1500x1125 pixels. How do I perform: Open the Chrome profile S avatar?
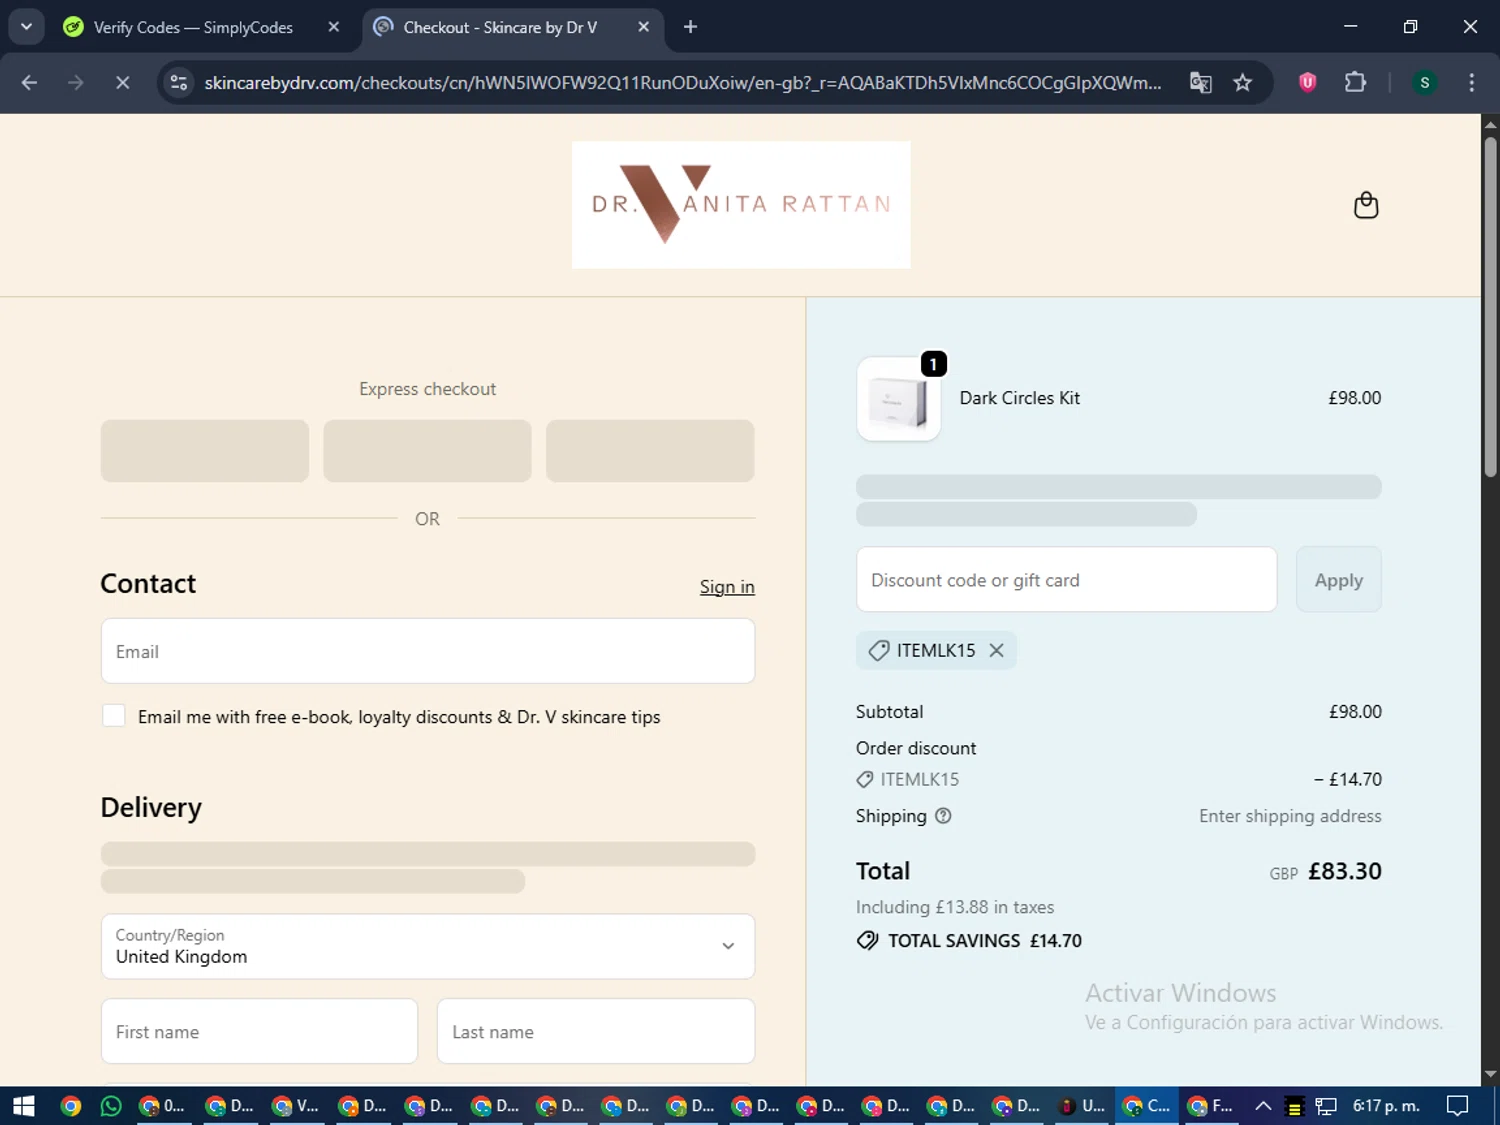1425,82
